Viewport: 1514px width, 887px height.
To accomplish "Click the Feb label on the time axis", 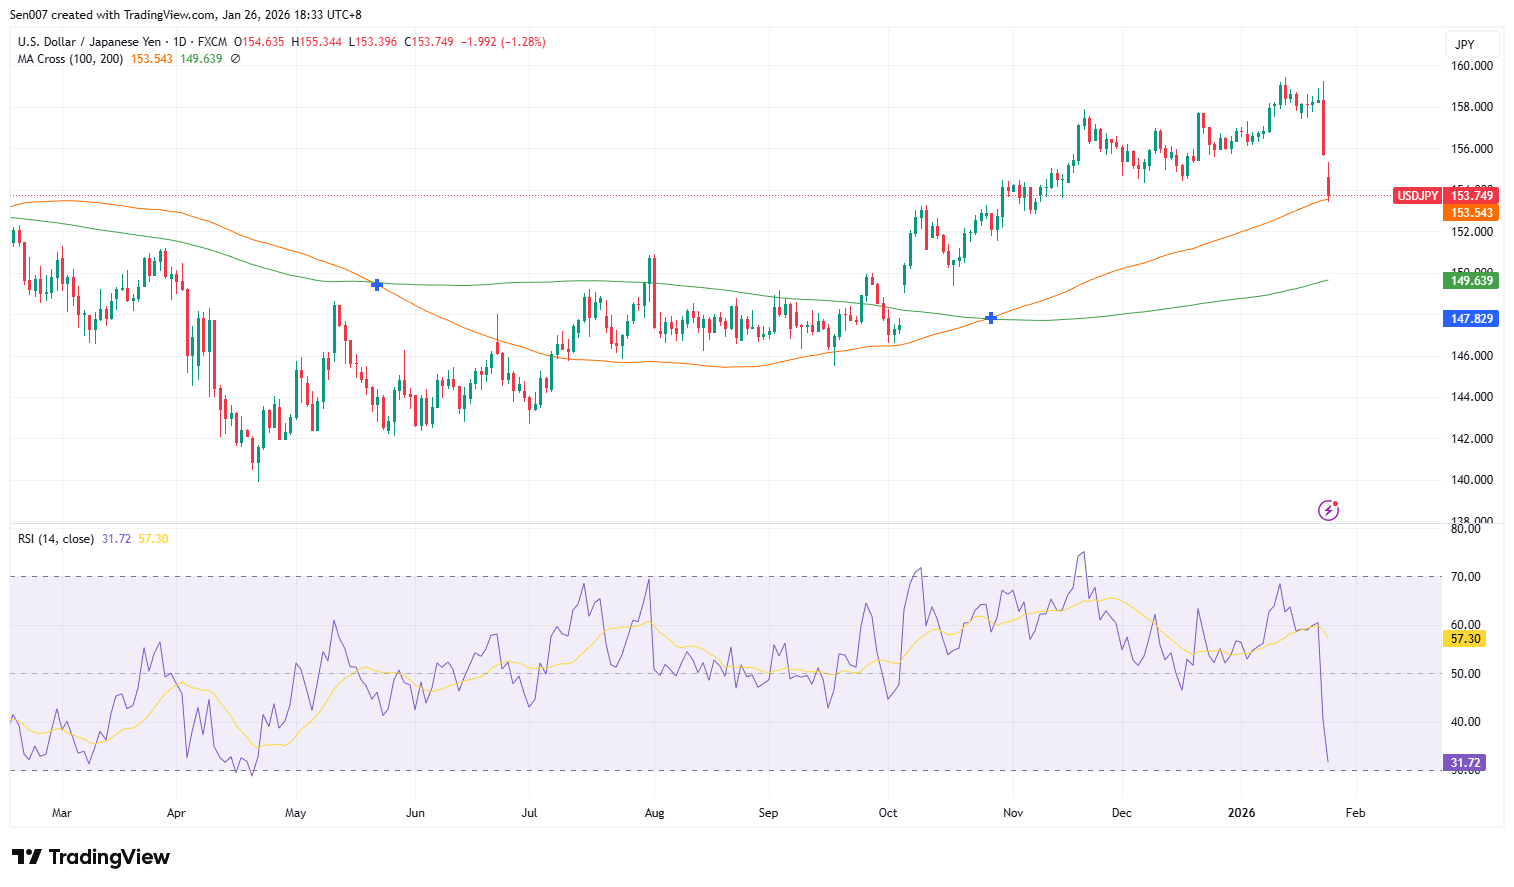I will (1355, 813).
